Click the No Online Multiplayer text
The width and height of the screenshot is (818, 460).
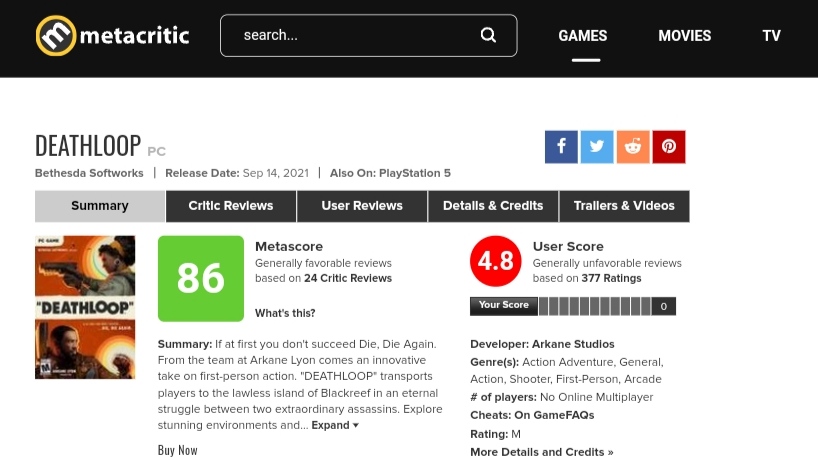[x=596, y=397]
